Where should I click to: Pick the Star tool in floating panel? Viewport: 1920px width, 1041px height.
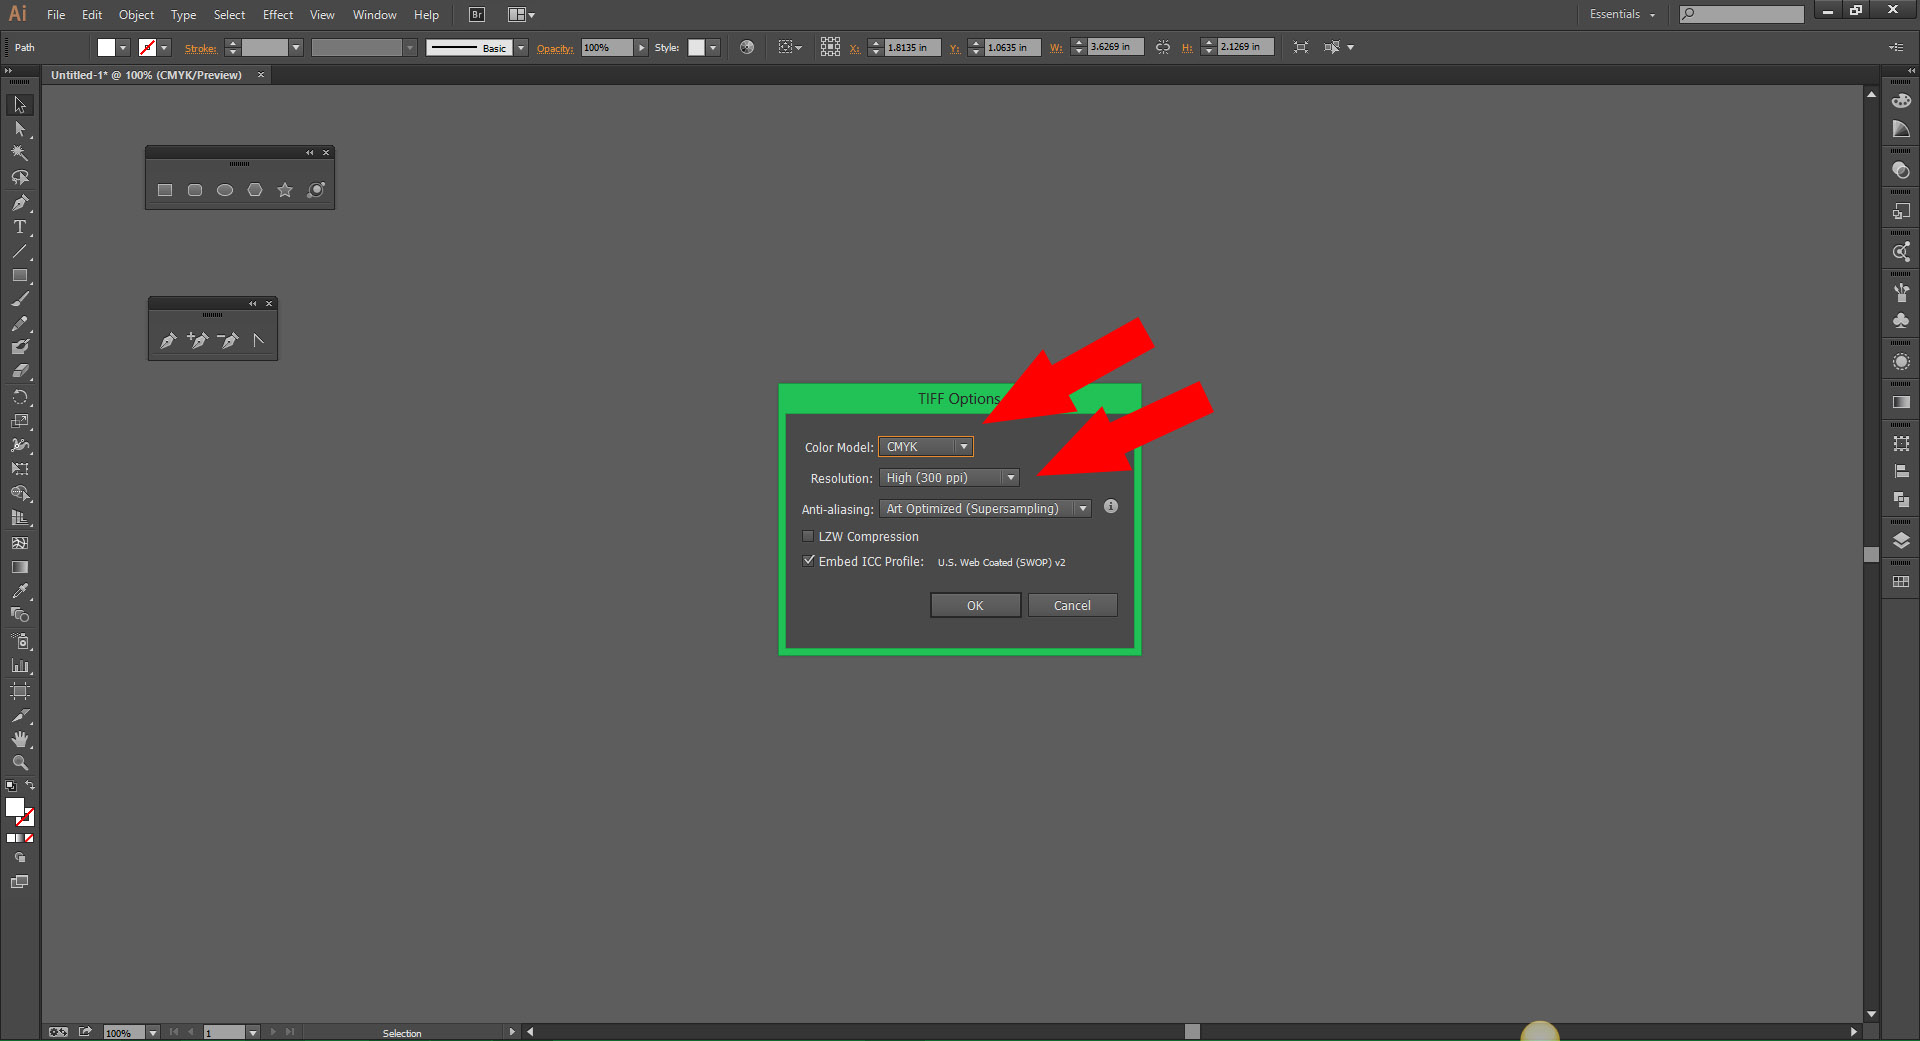coord(285,190)
